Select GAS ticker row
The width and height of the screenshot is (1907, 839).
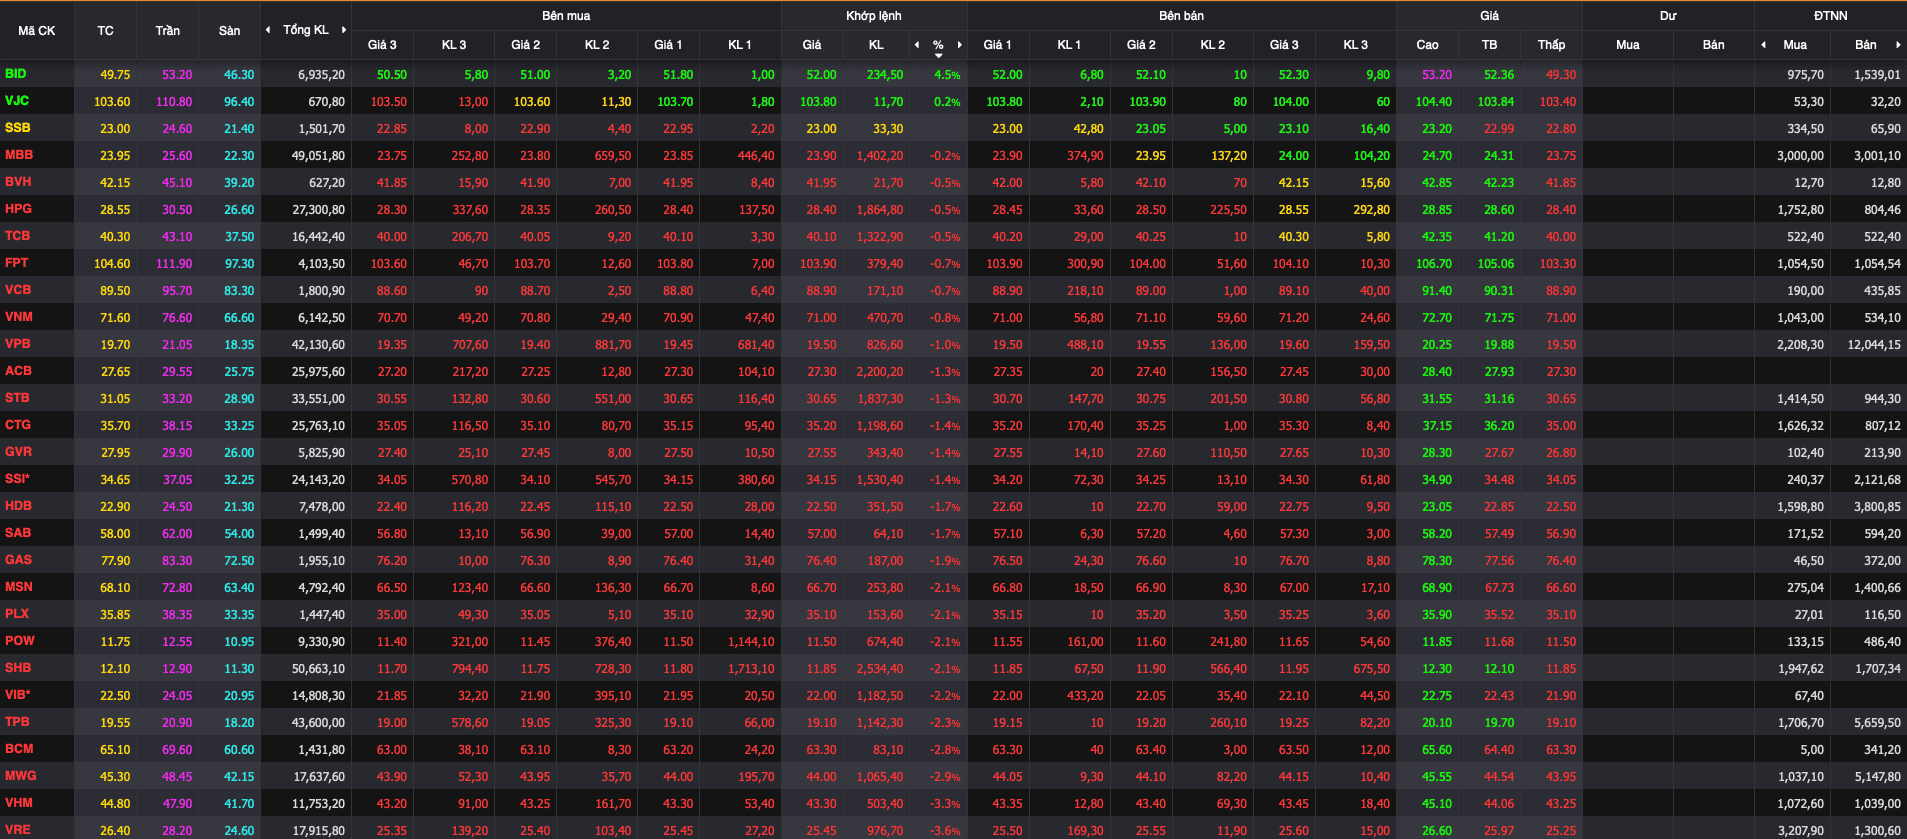pos(18,560)
